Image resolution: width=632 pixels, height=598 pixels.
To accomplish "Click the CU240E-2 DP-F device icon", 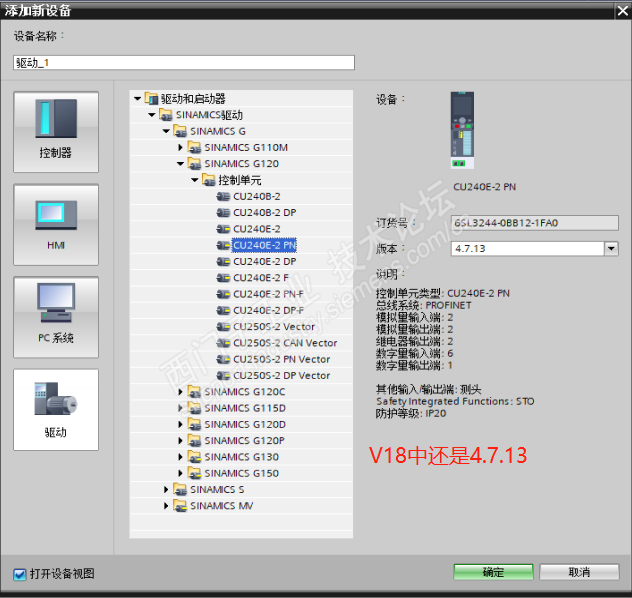I will click(223, 310).
